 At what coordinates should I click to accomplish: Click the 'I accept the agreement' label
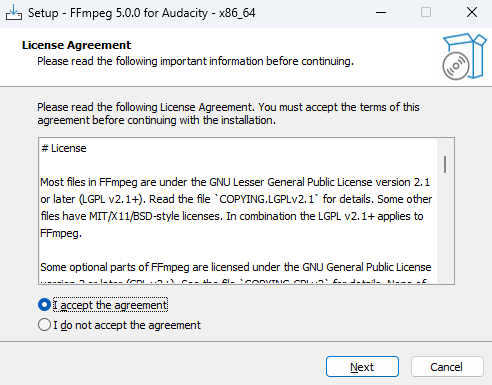tap(110, 305)
